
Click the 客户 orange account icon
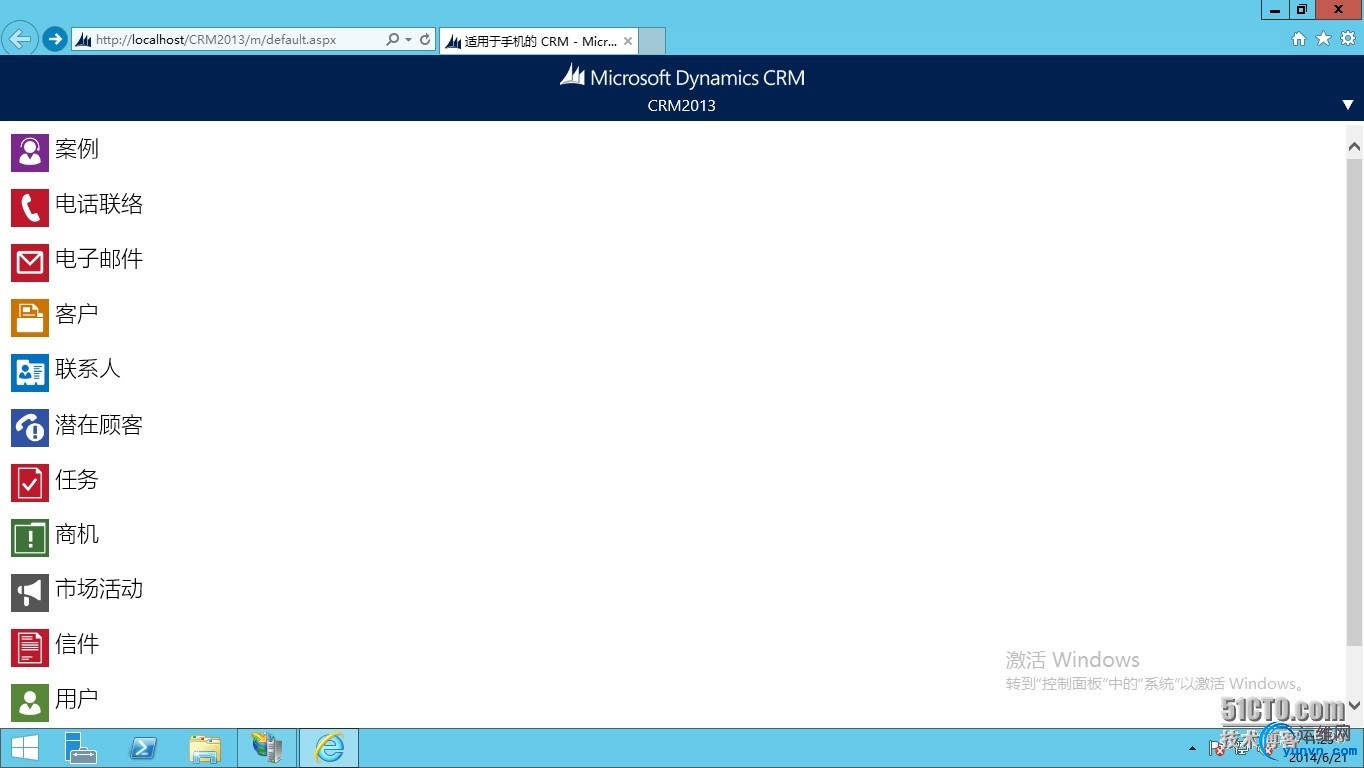click(x=30, y=317)
